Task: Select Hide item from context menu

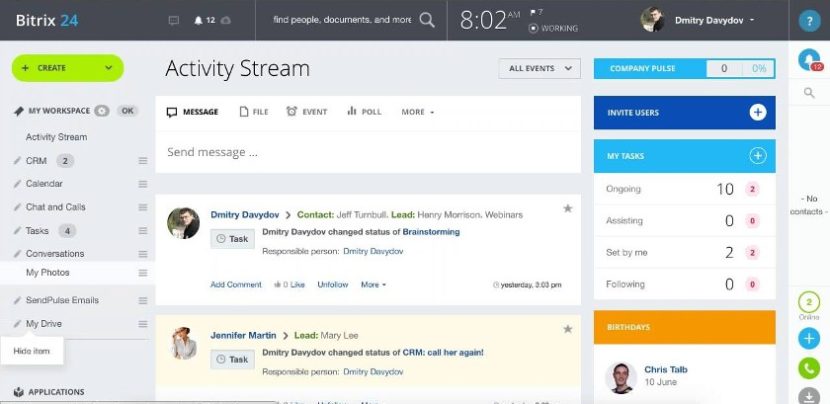Action: 32,350
